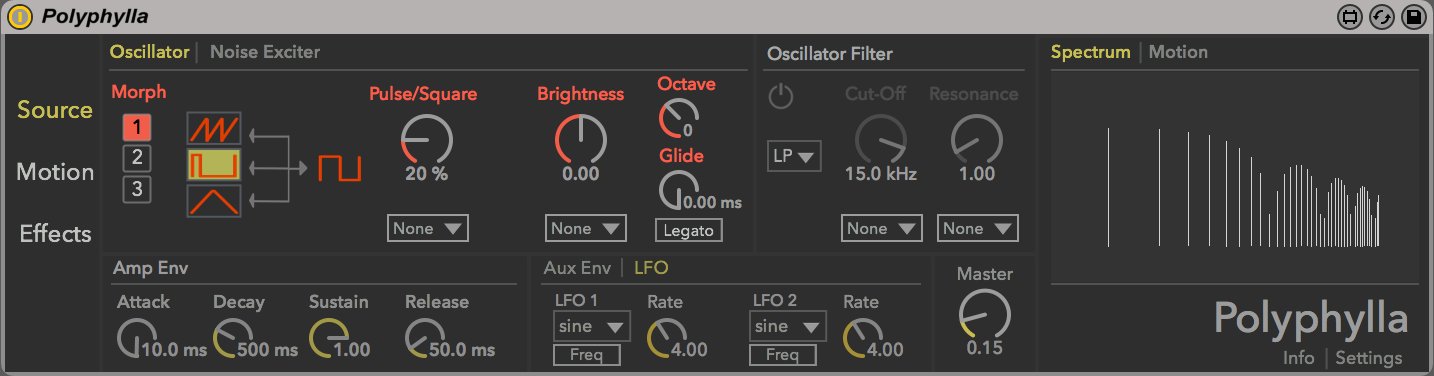Select Morph slot 3

(137, 188)
